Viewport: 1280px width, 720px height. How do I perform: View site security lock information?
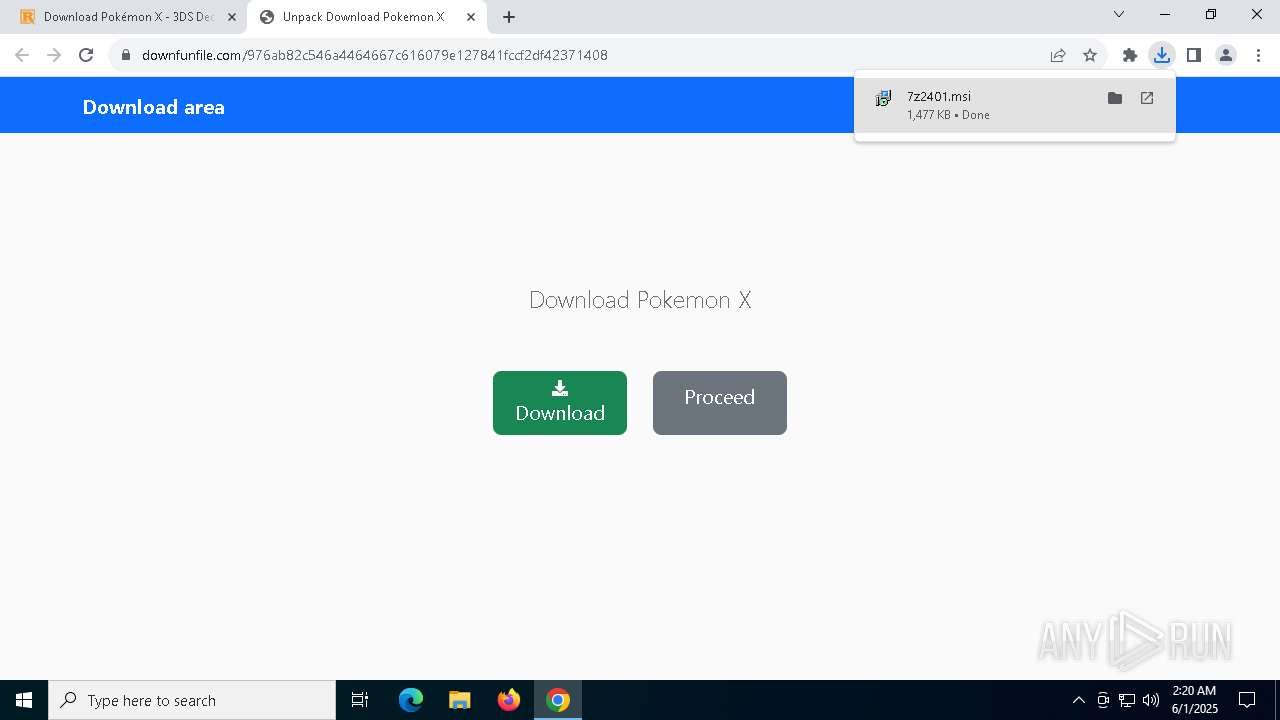click(126, 55)
